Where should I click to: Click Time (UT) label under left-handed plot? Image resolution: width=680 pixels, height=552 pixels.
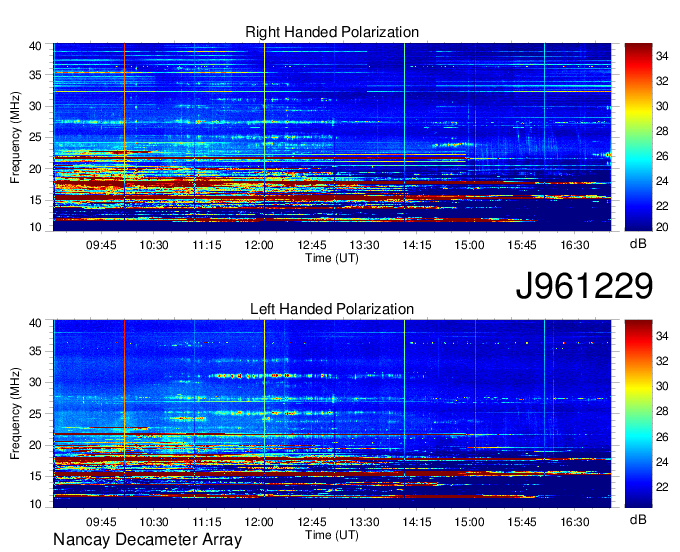click(332, 535)
